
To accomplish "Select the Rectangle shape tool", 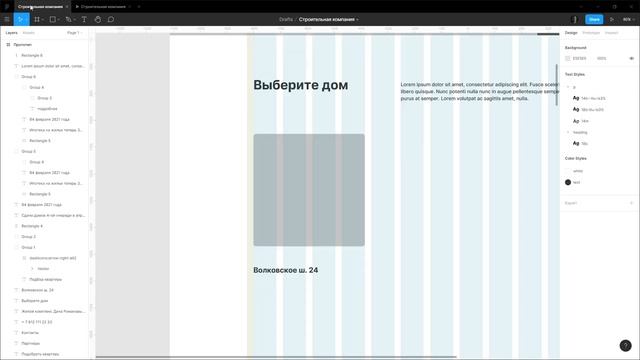I will (53, 19).
